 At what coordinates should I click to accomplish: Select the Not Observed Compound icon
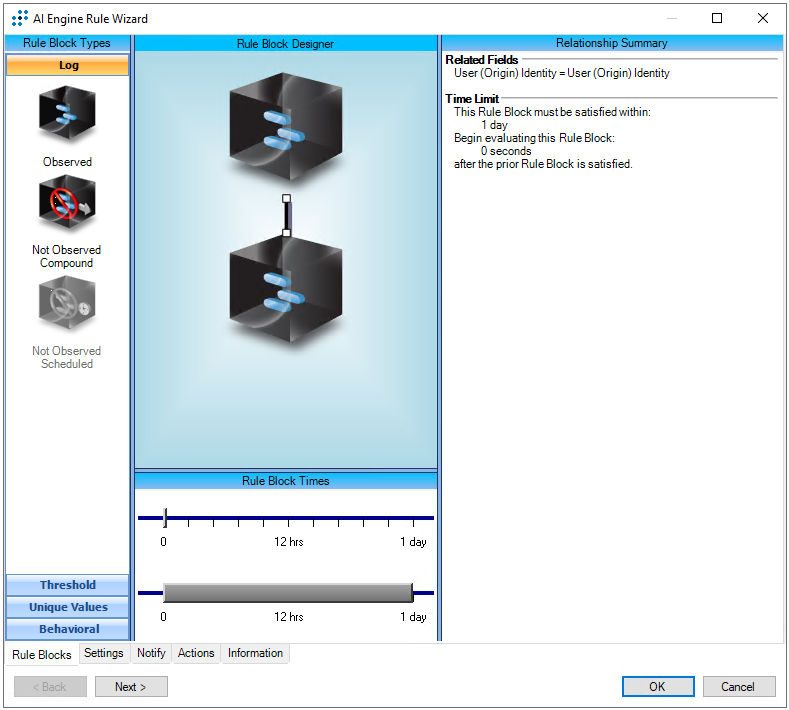(x=67, y=204)
